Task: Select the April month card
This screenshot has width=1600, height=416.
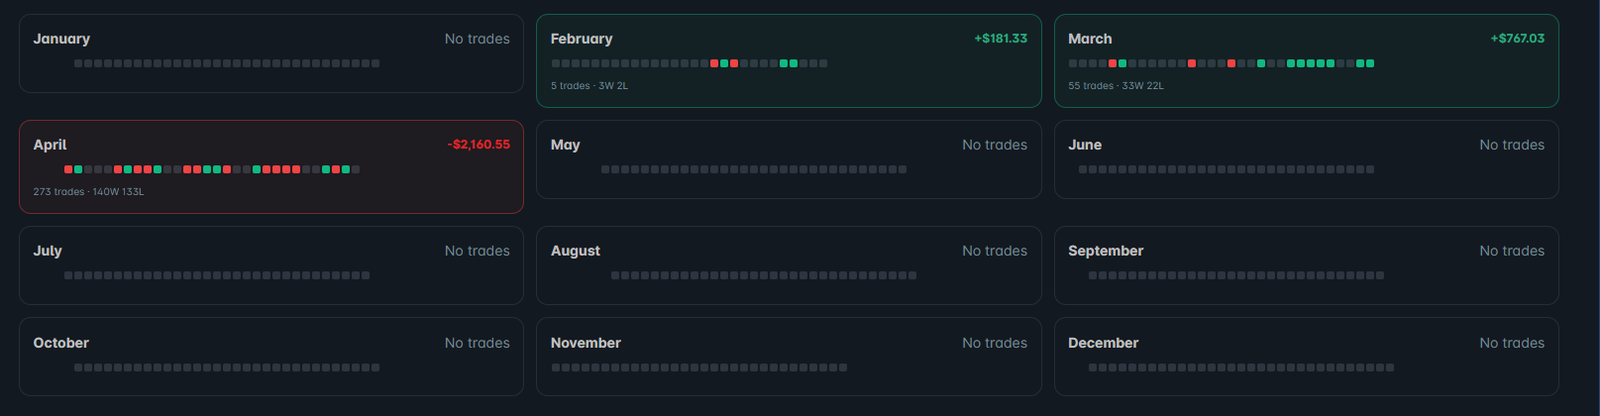Action: (271, 167)
